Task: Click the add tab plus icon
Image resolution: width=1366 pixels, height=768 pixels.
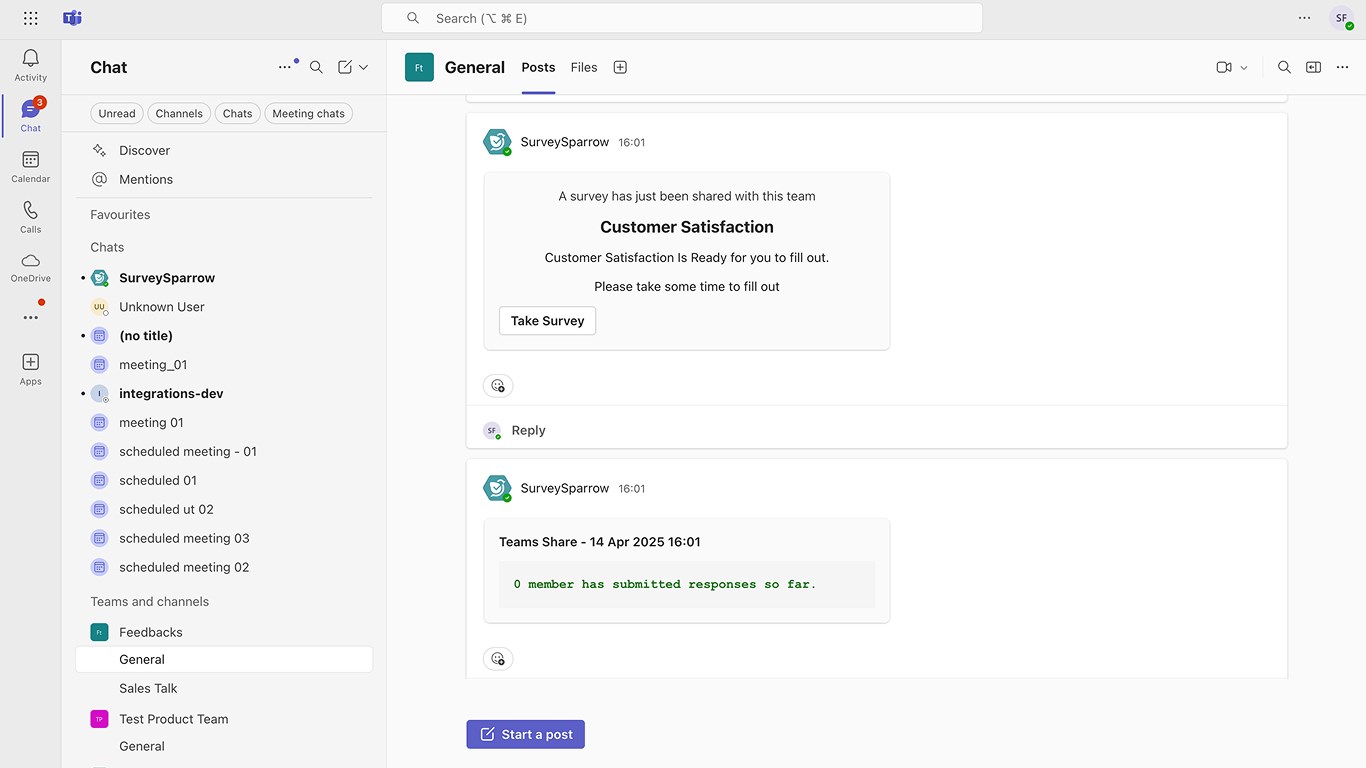Action: 620,67
